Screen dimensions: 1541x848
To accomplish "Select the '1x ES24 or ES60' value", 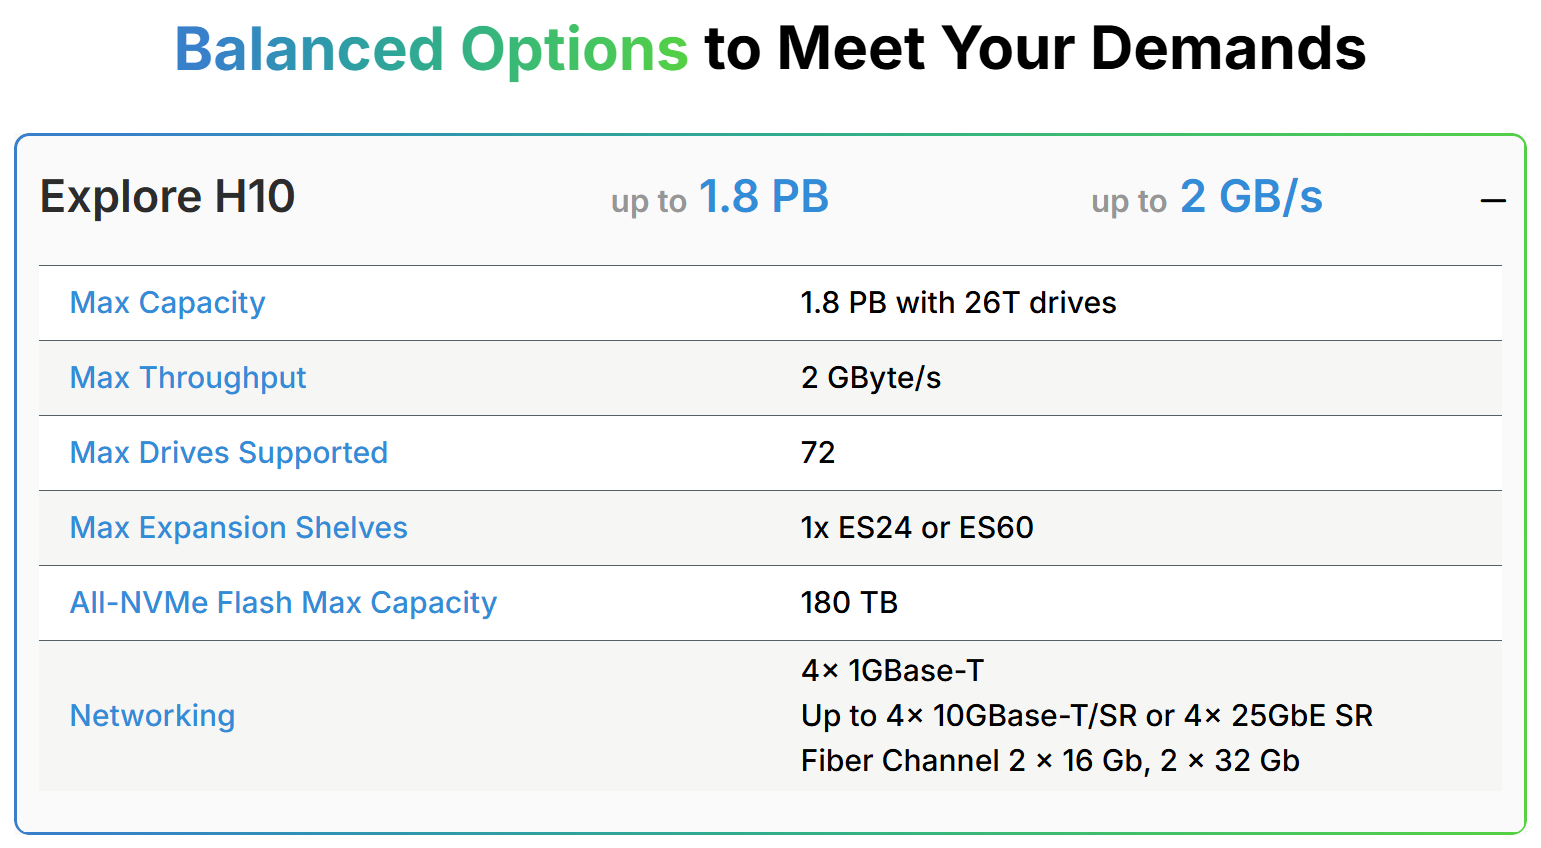I will click(x=917, y=527).
